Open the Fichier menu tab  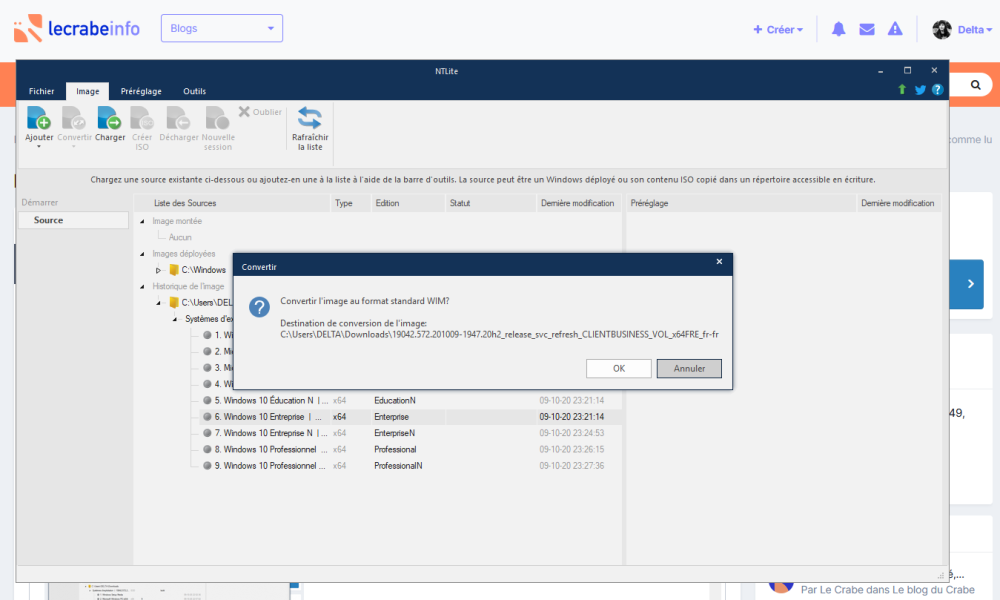point(42,91)
